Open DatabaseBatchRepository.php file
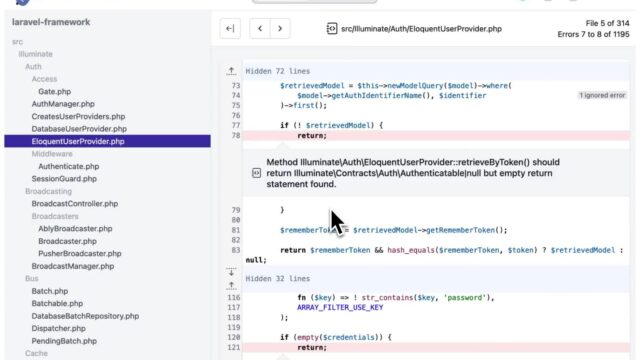The width and height of the screenshot is (640, 360). 85,316
